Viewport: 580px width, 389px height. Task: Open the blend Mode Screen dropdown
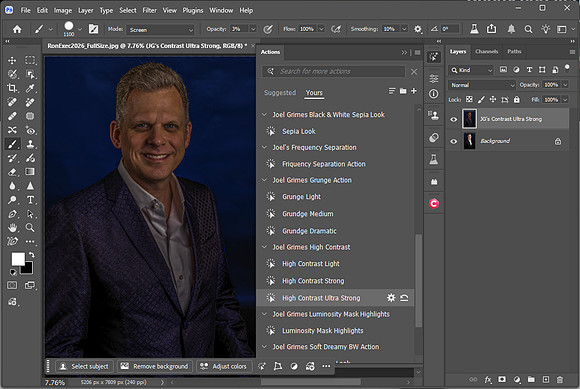(x=160, y=30)
